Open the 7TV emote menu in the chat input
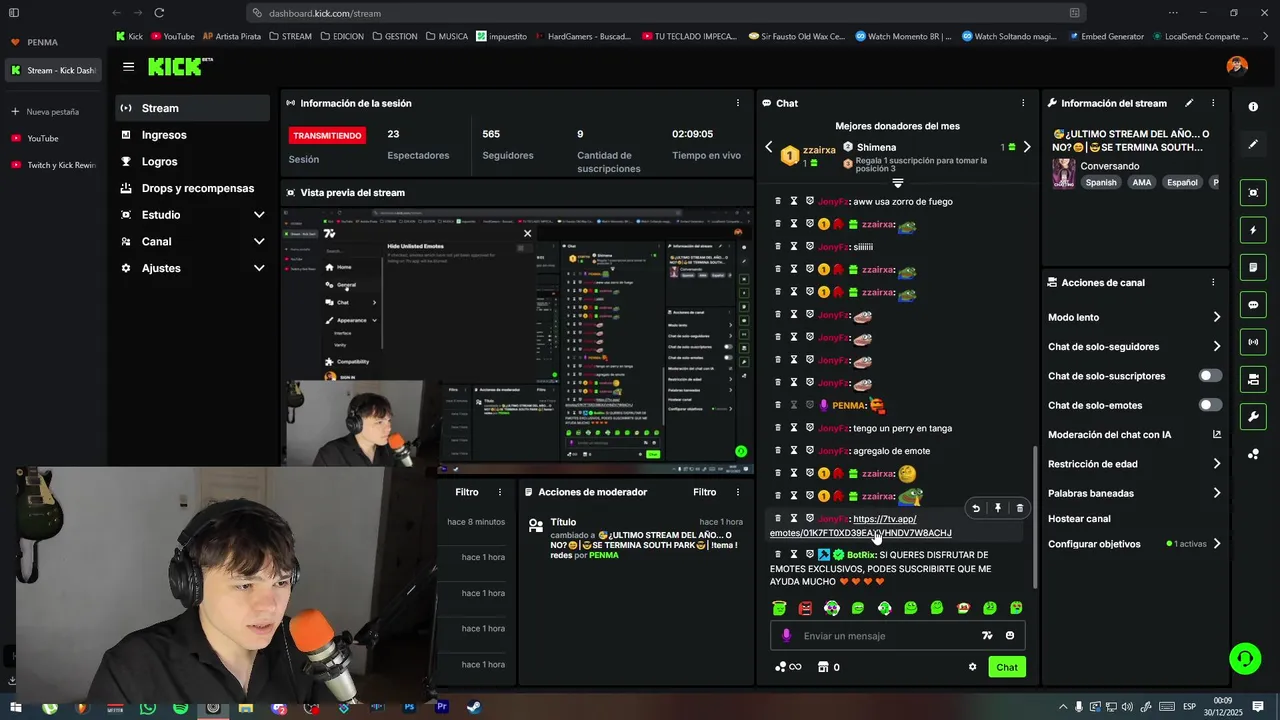 tap(987, 636)
